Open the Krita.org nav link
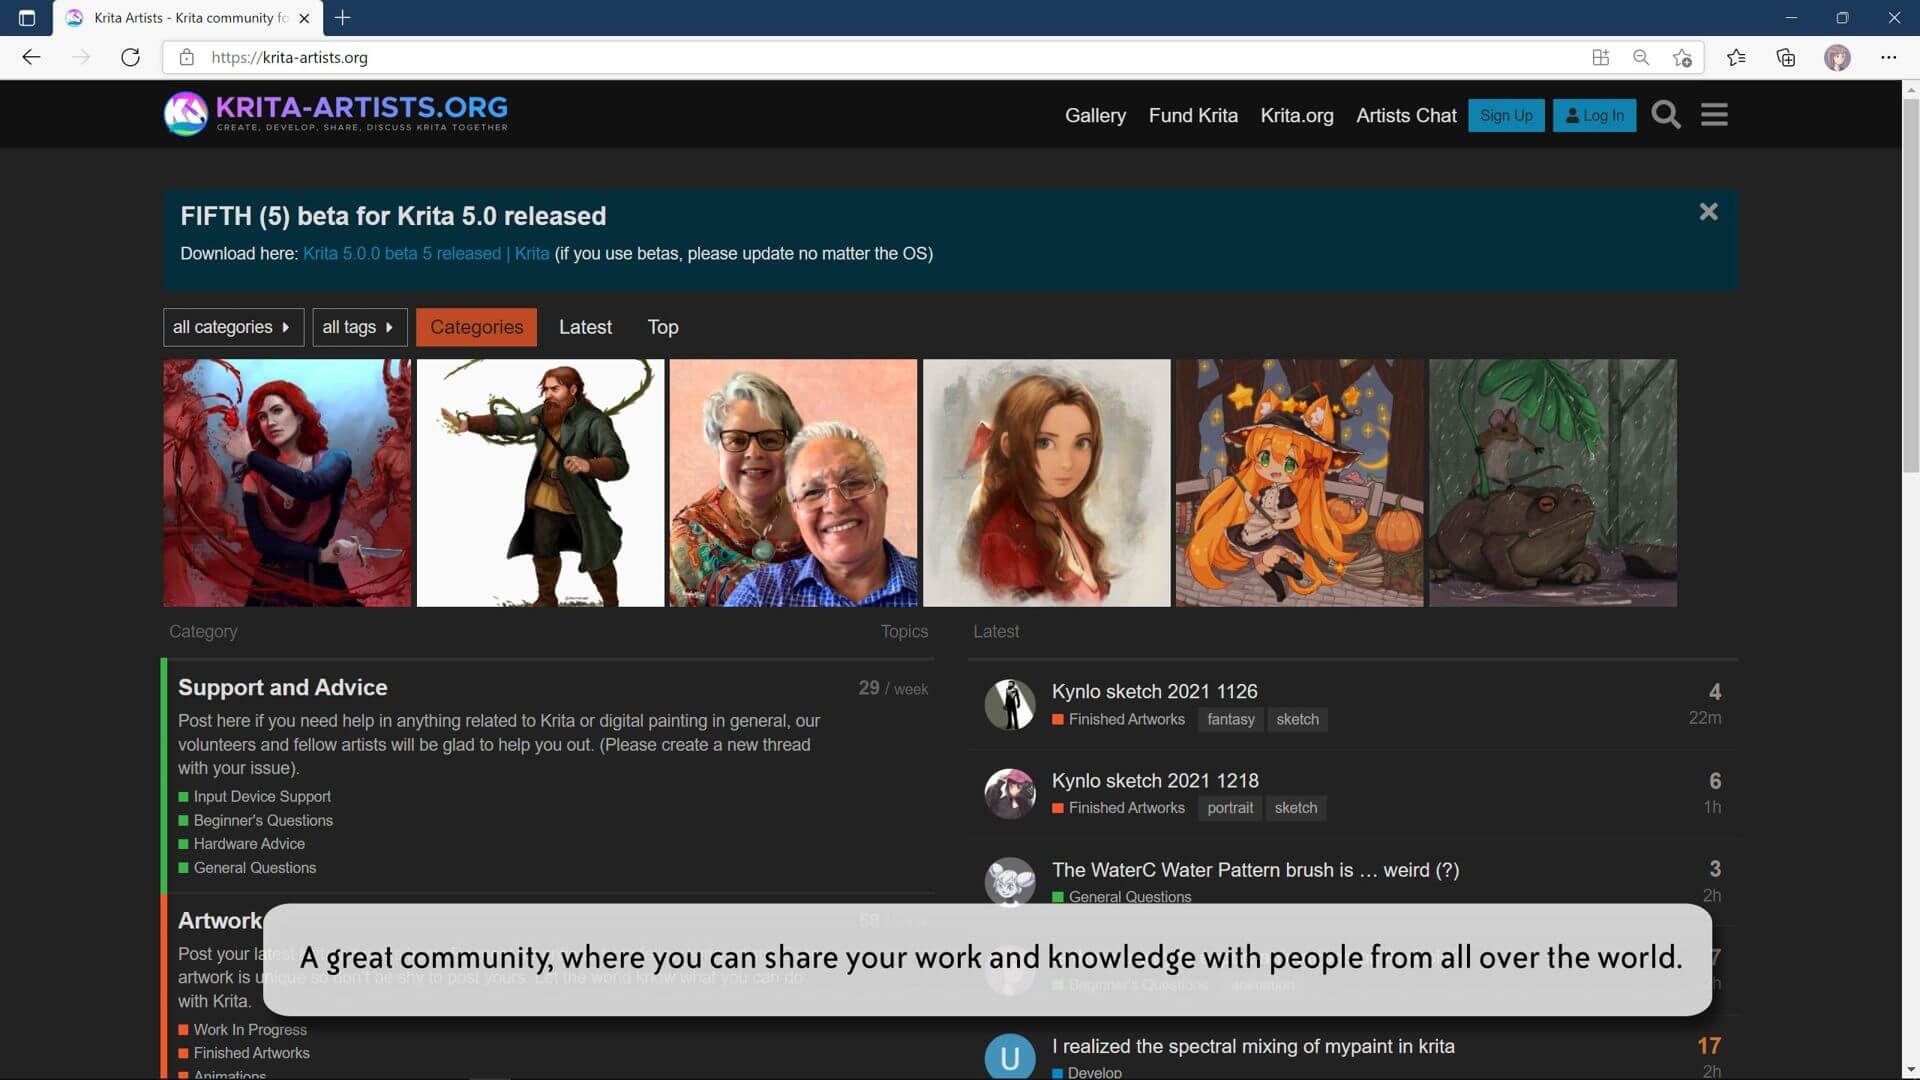The width and height of the screenshot is (1920, 1080). click(1297, 115)
